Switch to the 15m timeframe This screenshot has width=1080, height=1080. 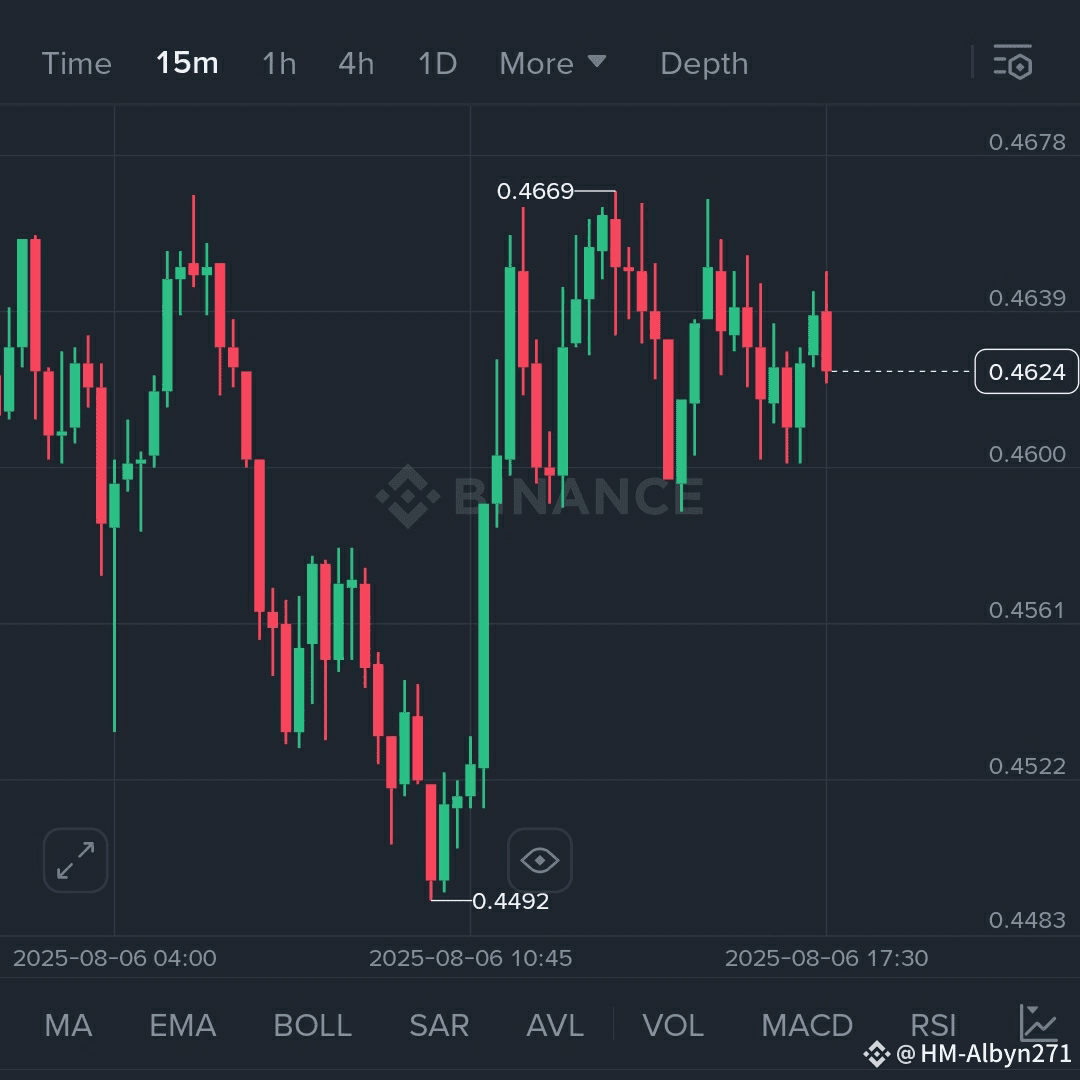pyautogui.click(x=187, y=63)
